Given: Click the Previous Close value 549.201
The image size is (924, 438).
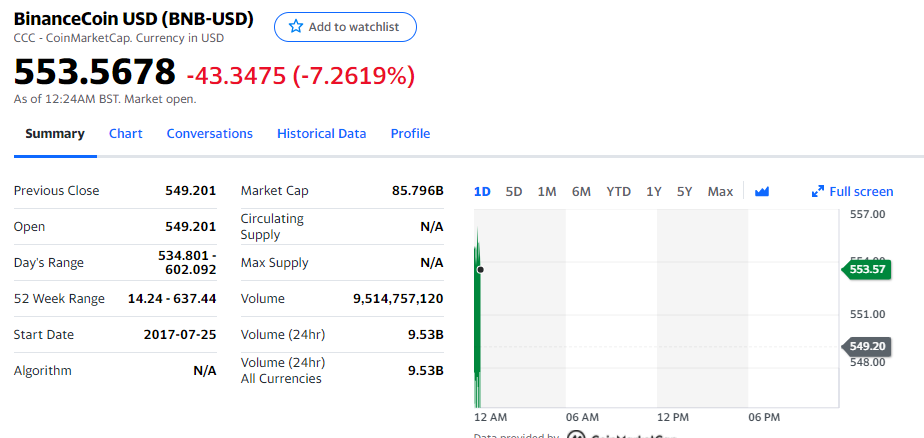Looking at the screenshot, I should 190,190.
